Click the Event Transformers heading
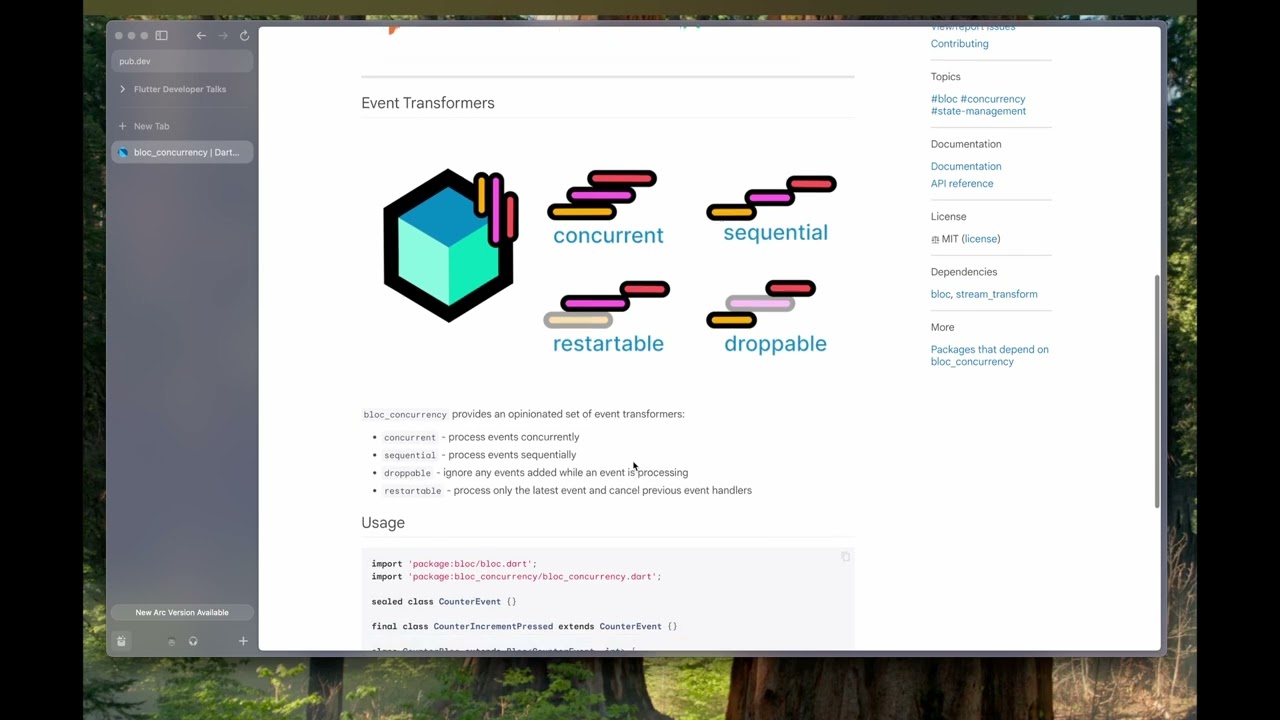 (428, 103)
